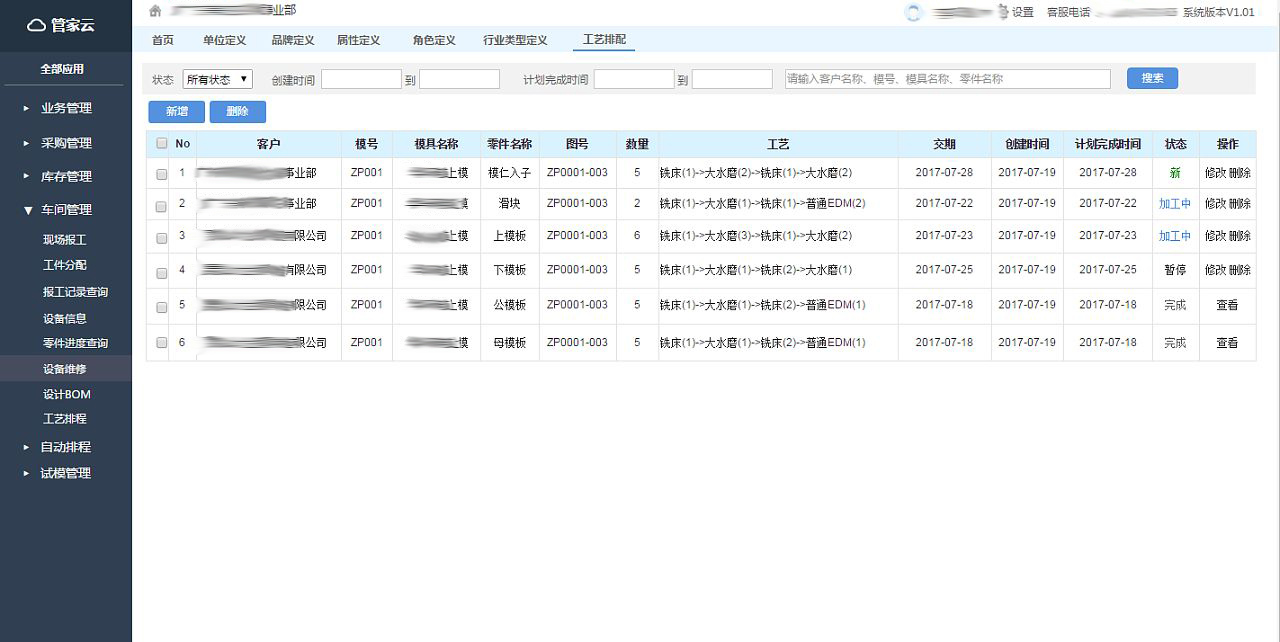1280x642 pixels.
Task: Open the 品牌定义 tab
Action: 292,41
